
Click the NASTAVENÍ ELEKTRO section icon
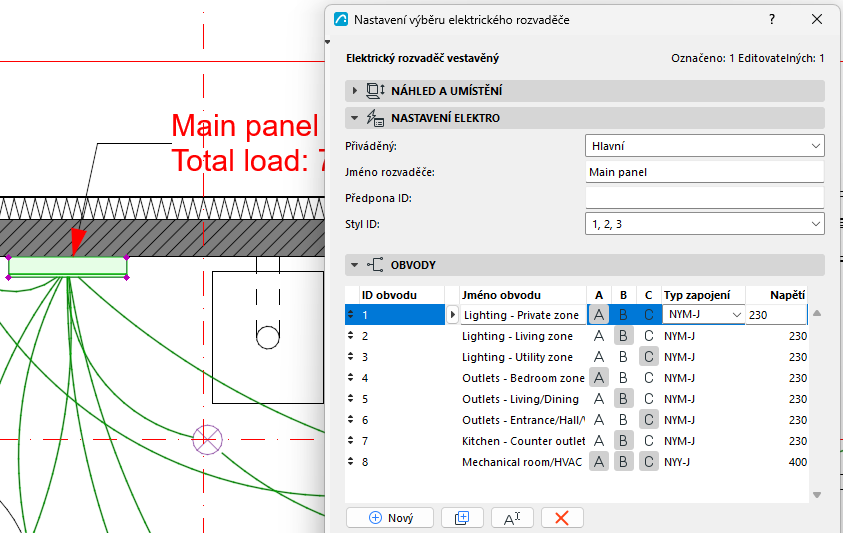[x=375, y=118]
